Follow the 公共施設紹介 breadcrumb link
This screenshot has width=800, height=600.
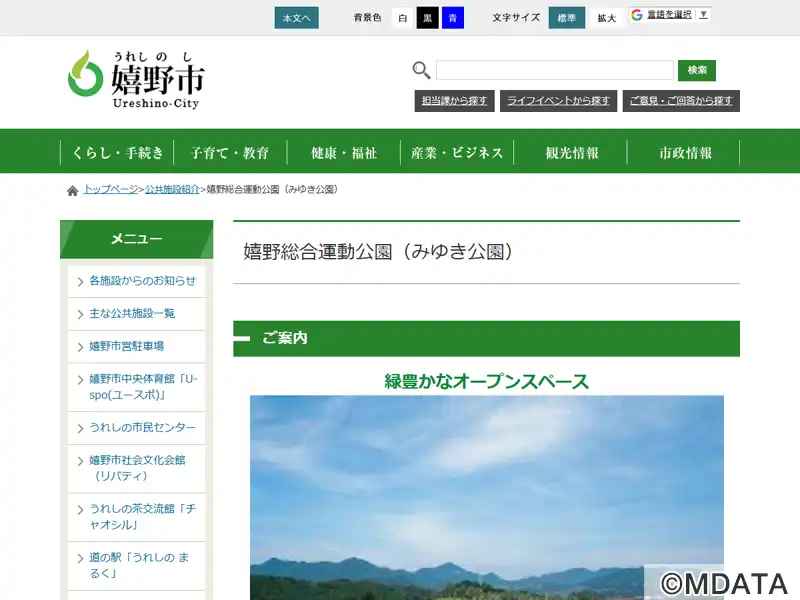(x=173, y=189)
